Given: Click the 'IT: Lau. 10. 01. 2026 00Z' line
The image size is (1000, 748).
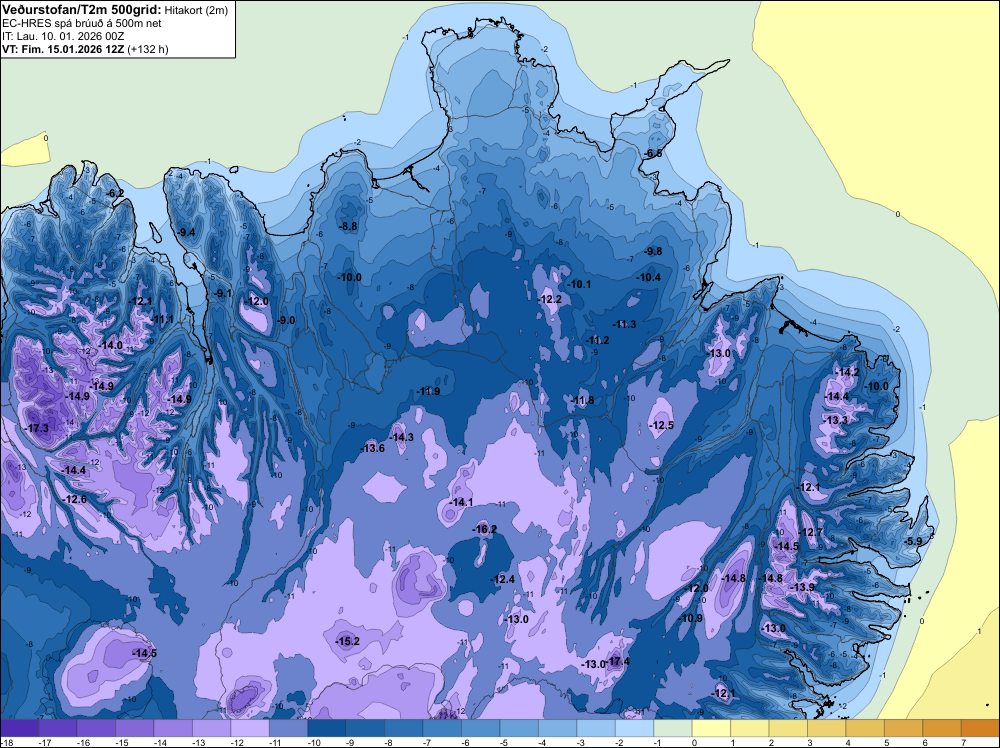Looking at the screenshot, I should 63,36.
